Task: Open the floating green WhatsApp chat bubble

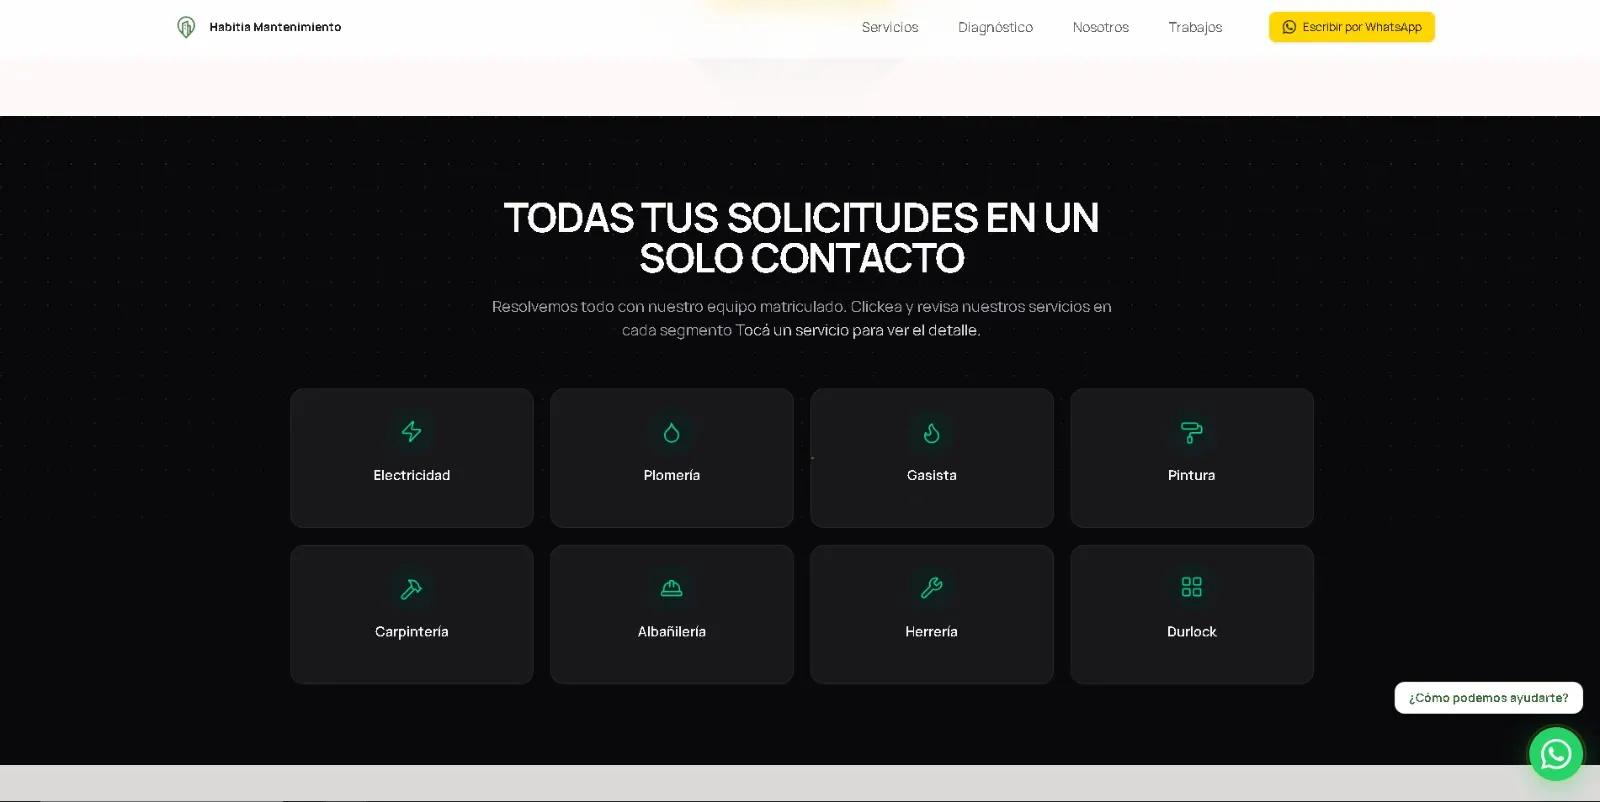Action: click(x=1556, y=754)
